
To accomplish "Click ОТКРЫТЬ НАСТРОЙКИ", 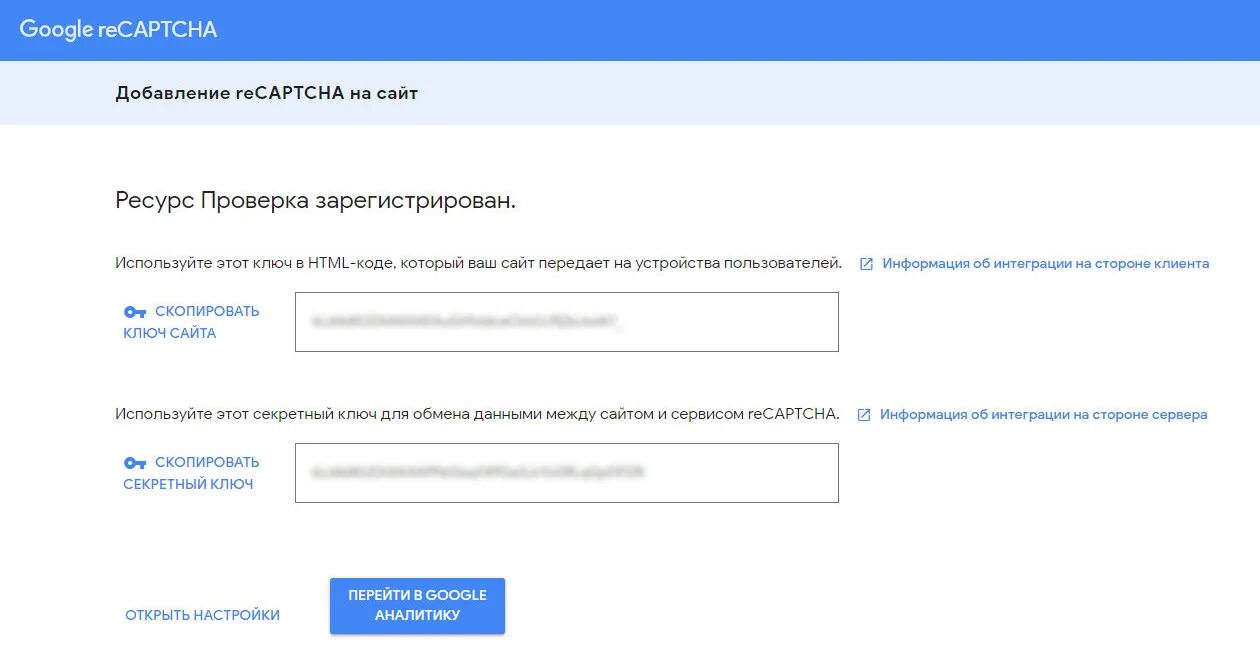I will pos(202,615).
